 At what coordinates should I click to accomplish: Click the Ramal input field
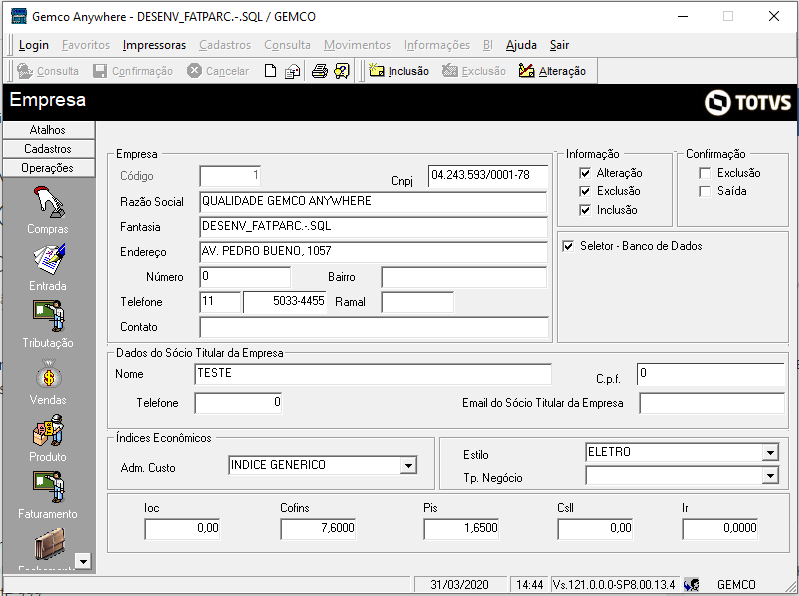[417, 302]
